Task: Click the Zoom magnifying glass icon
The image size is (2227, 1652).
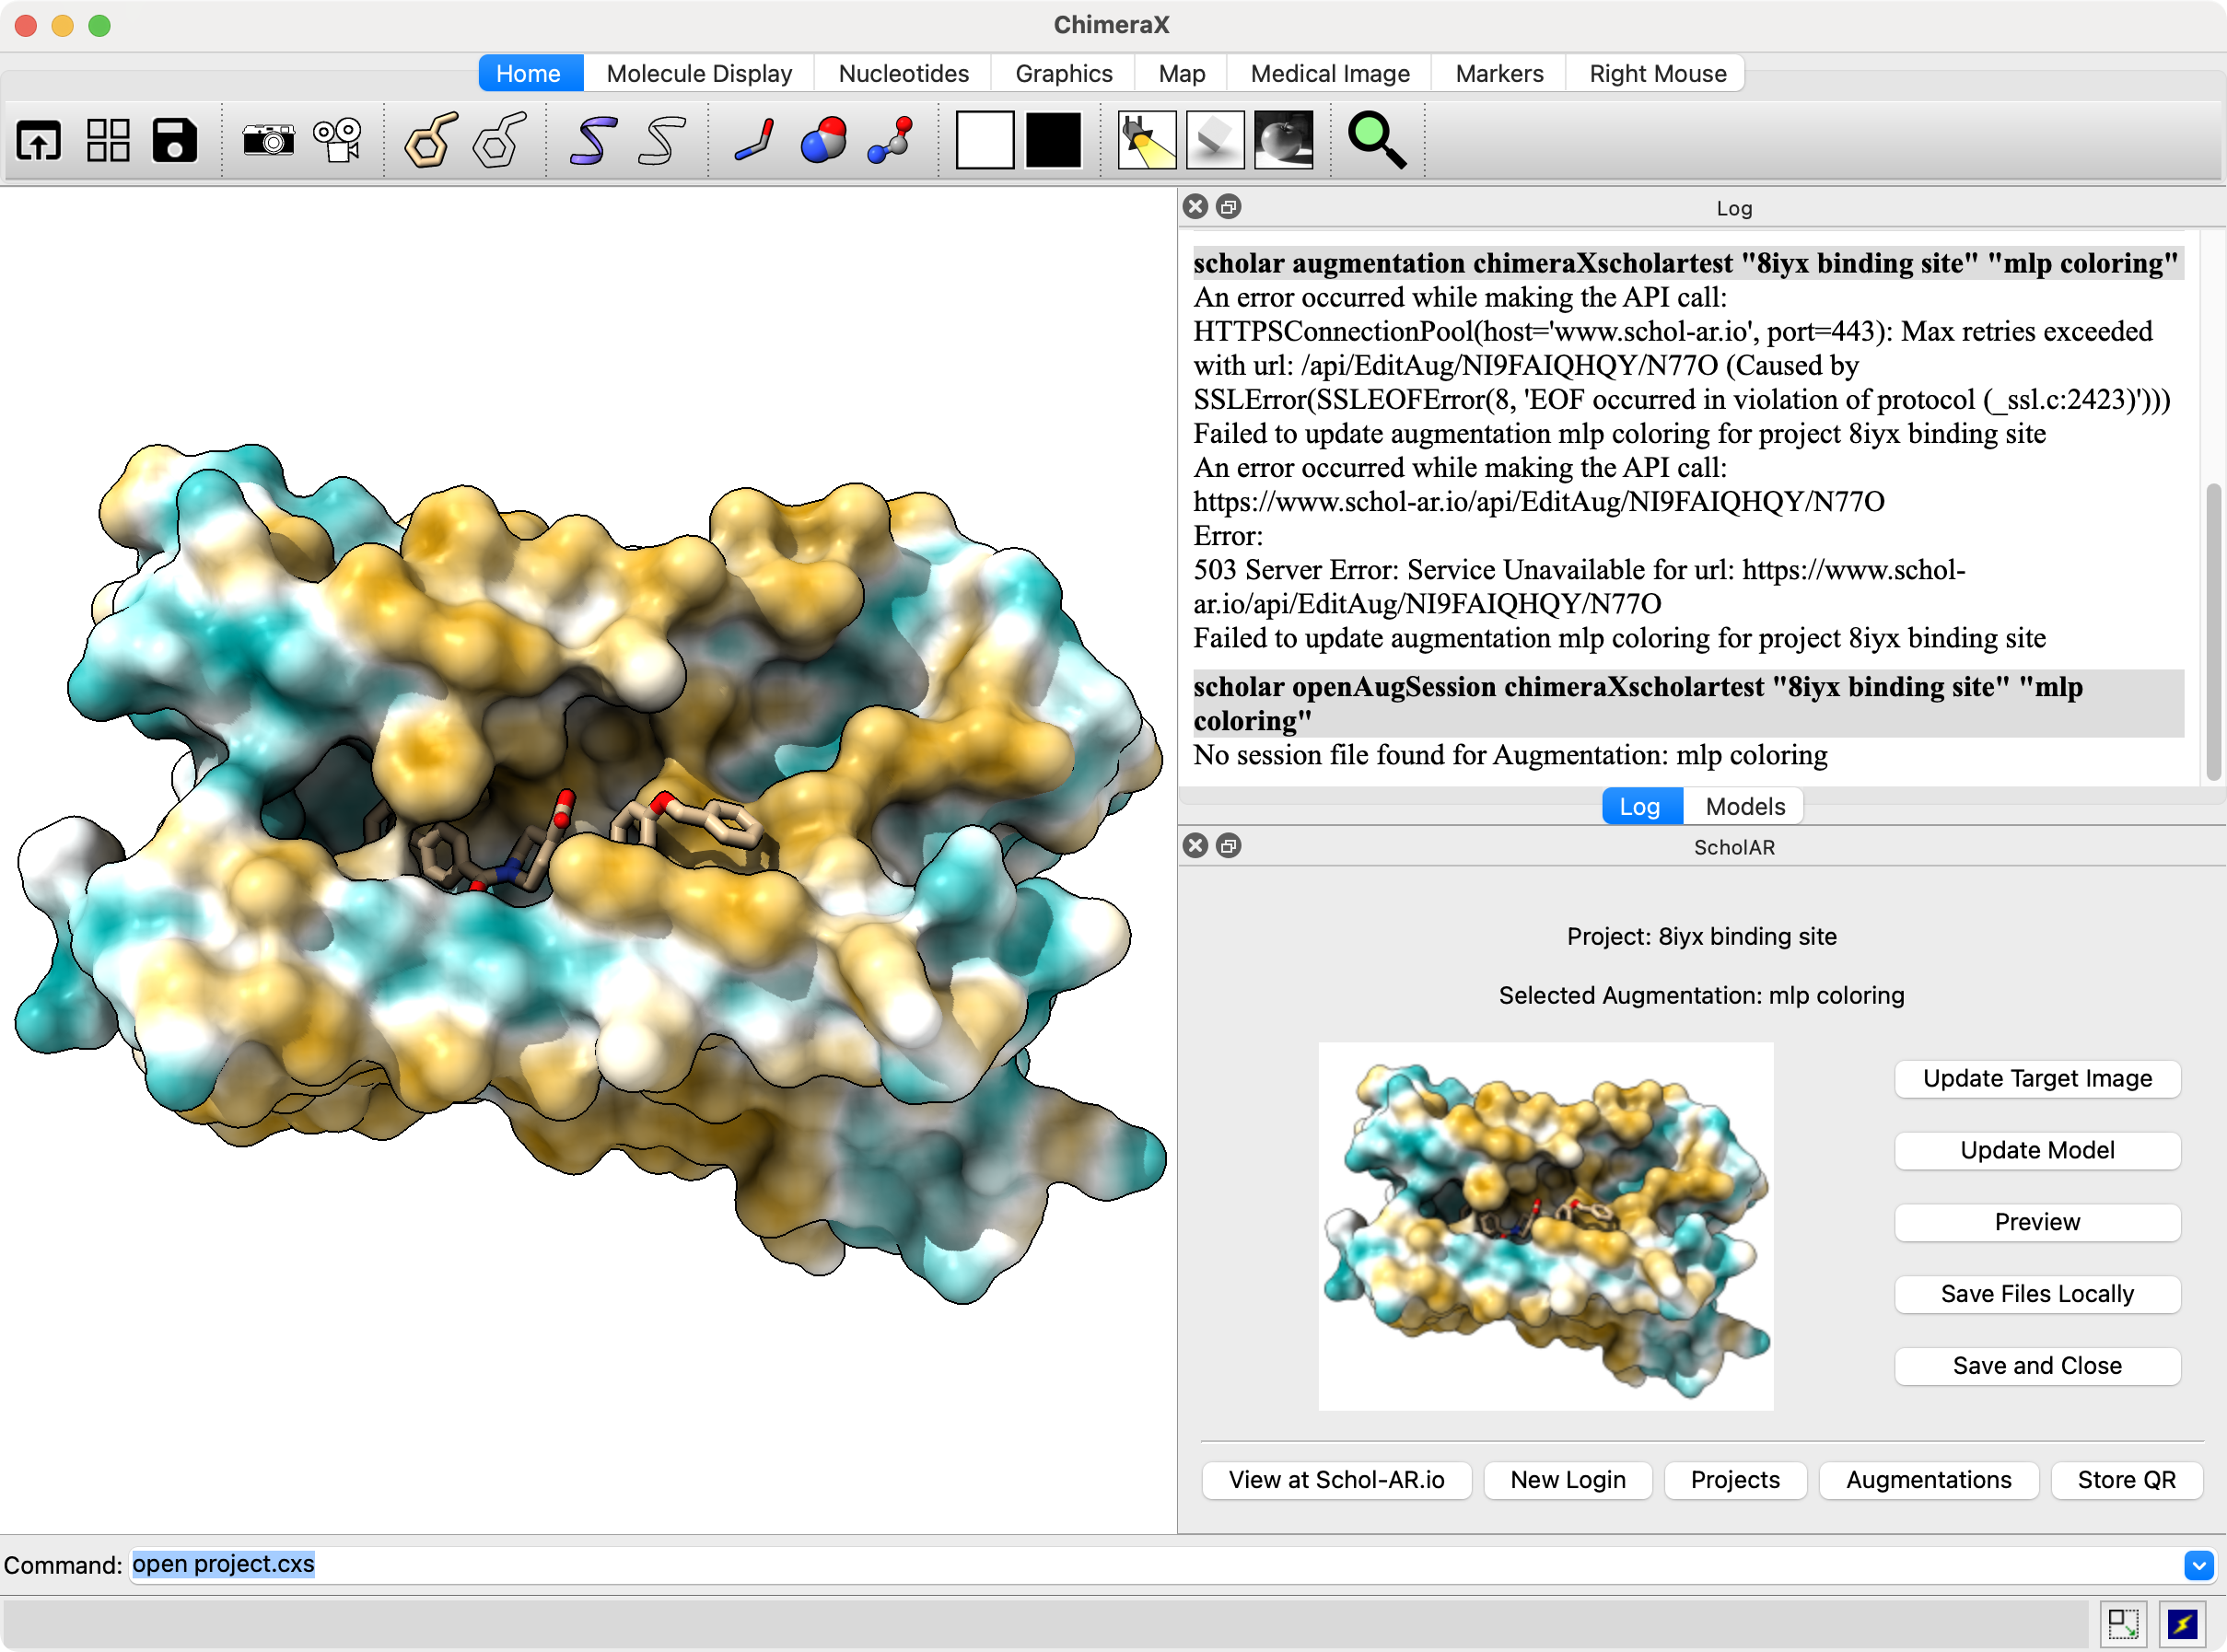Action: click(1377, 140)
